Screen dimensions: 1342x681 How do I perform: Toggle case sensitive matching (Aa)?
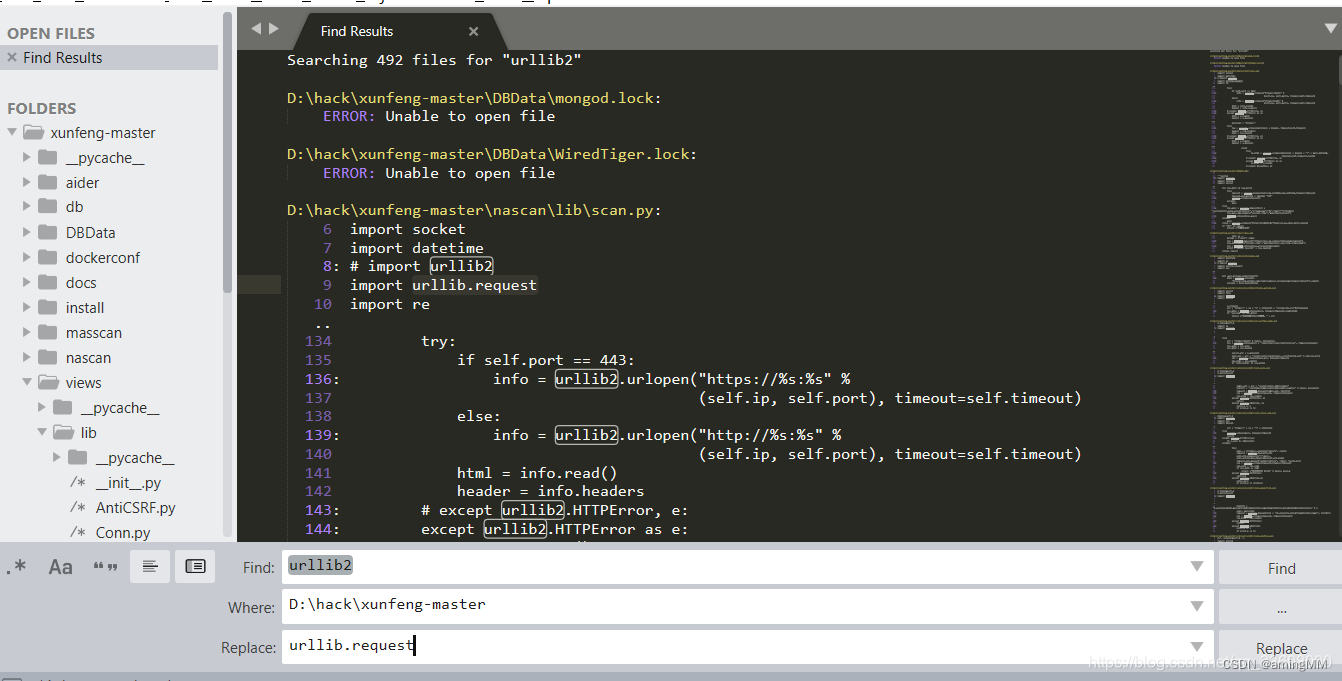(x=60, y=567)
